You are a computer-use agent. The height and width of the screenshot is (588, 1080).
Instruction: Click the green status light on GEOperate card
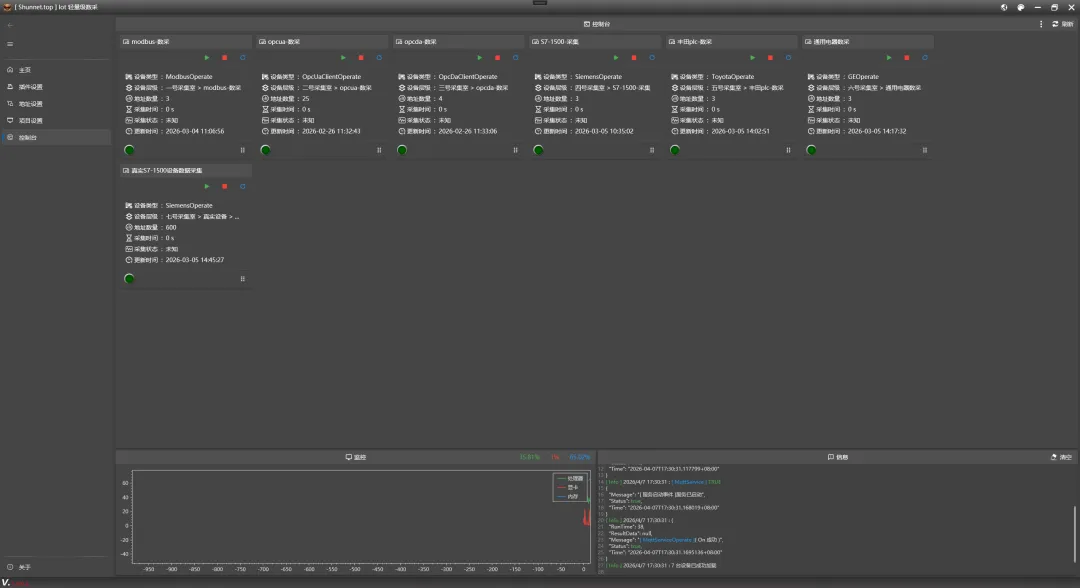(x=811, y=150)
